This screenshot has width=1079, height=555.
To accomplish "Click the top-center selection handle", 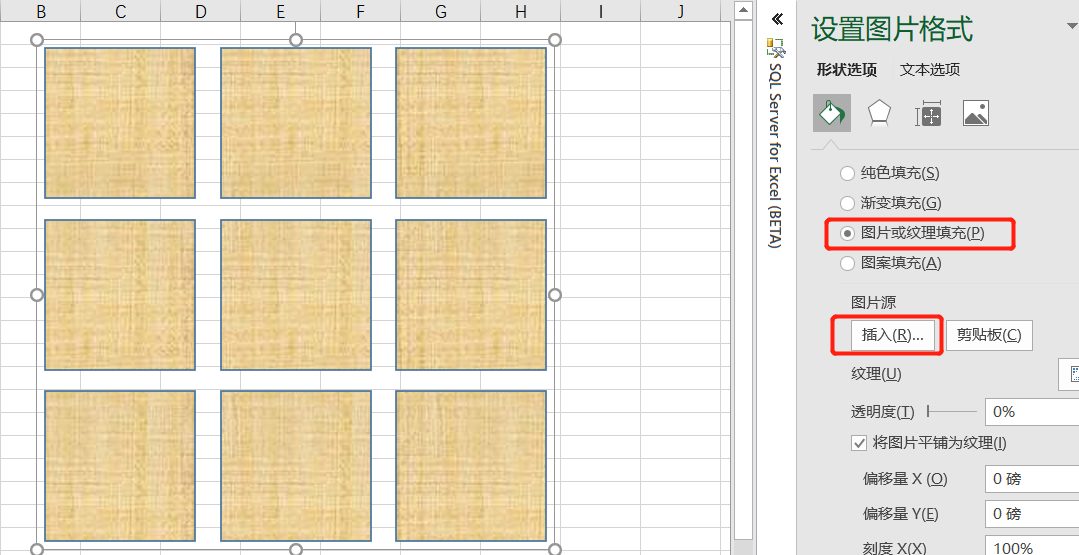I will 296,40.
